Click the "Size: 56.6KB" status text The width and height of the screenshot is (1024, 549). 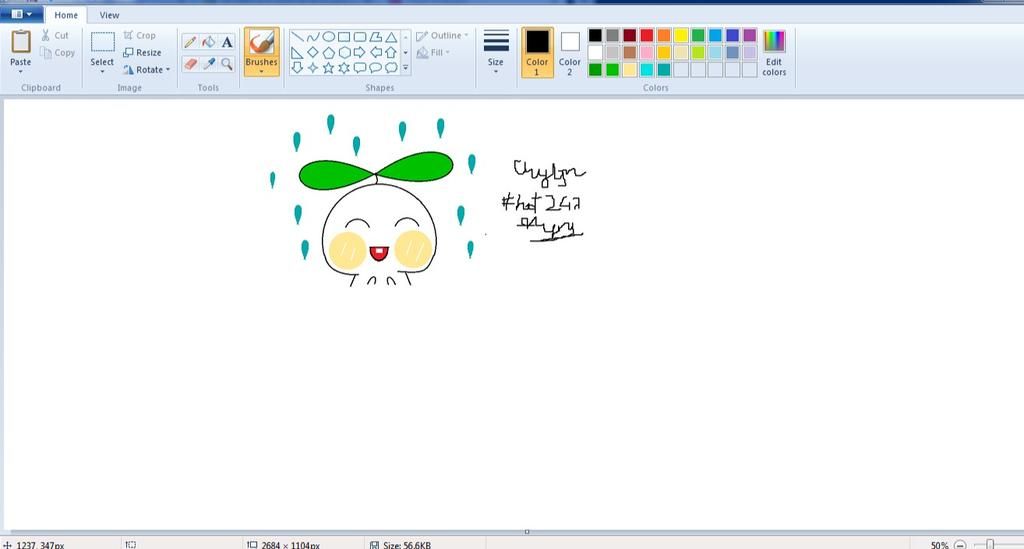(x=406, y=544)
